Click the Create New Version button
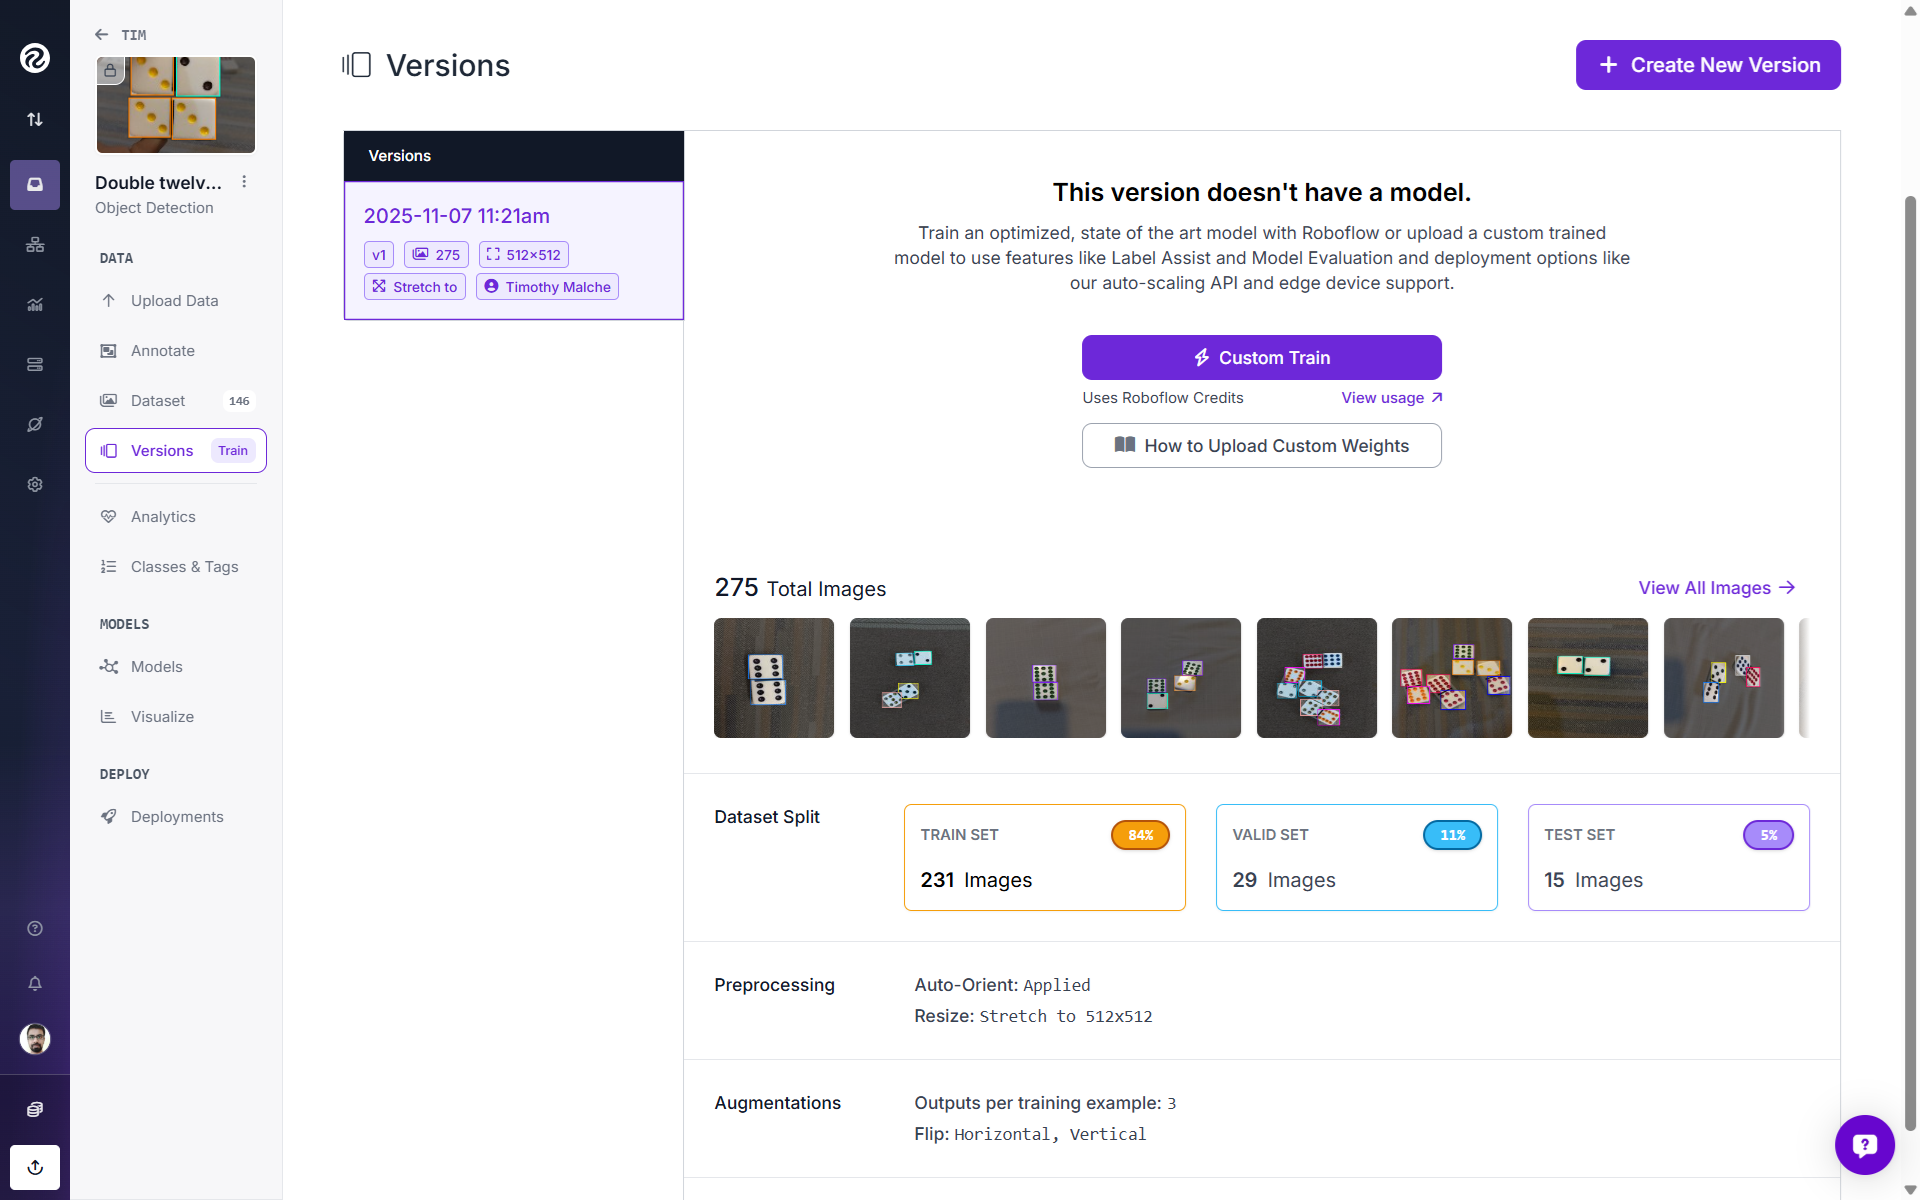Screen dimensions: 1920x1200 (x=1708, y=65)
